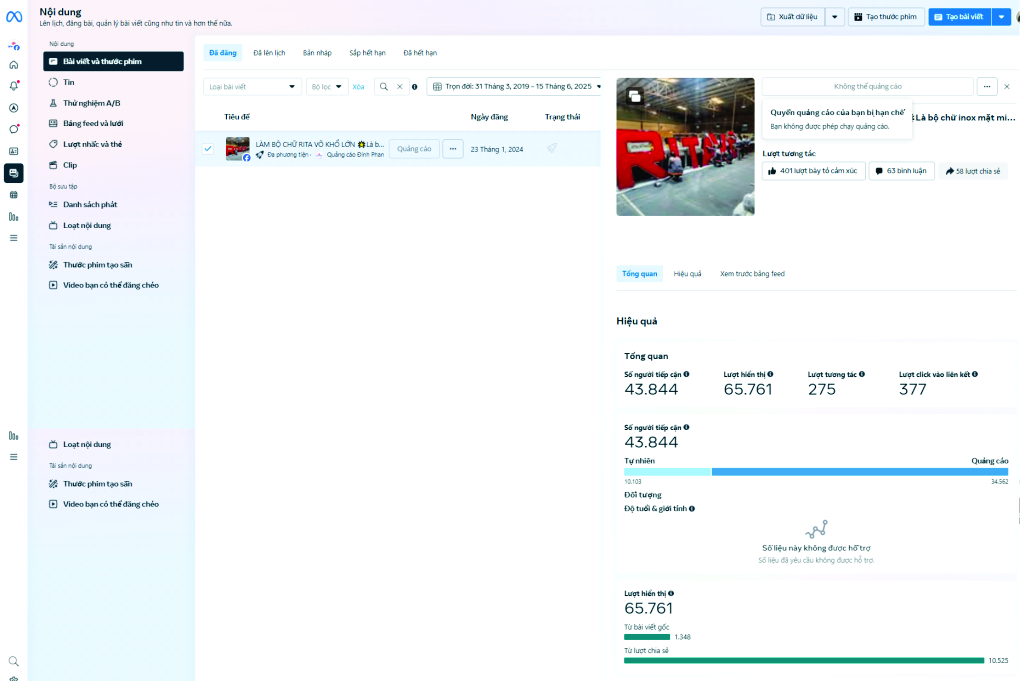Click the search icon in filter bar
The width and height of the screenshot is (1020, 681).
(x=384, y=87)
